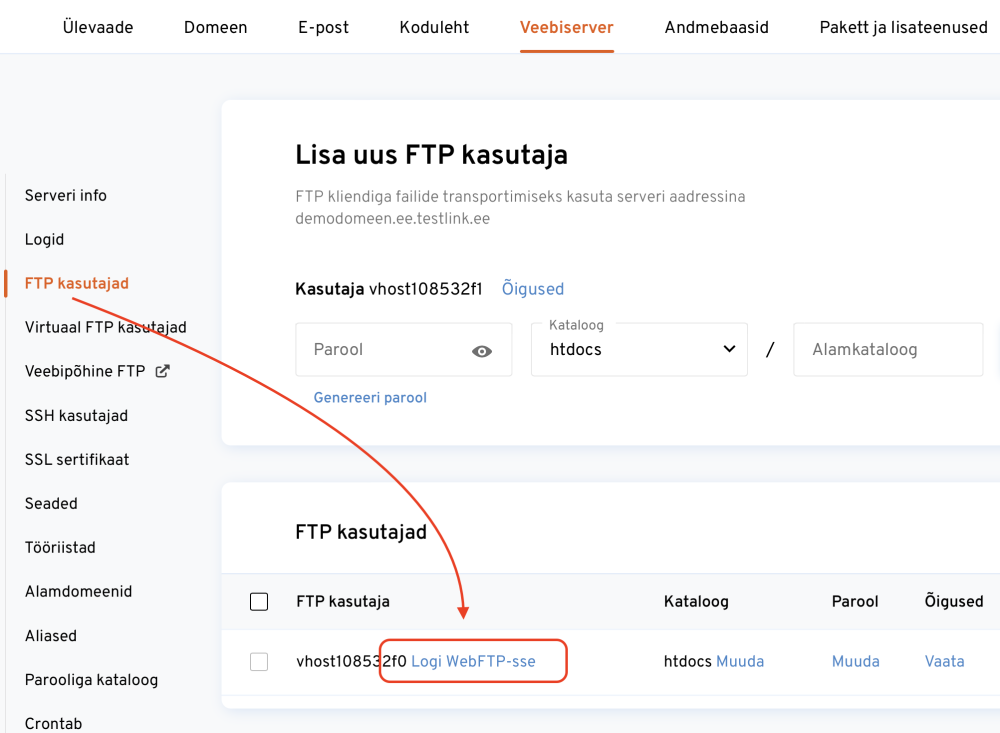Select the Koduleht tab
The width and height of the screenshot is (1000, 733).
(x=434, y=27)
